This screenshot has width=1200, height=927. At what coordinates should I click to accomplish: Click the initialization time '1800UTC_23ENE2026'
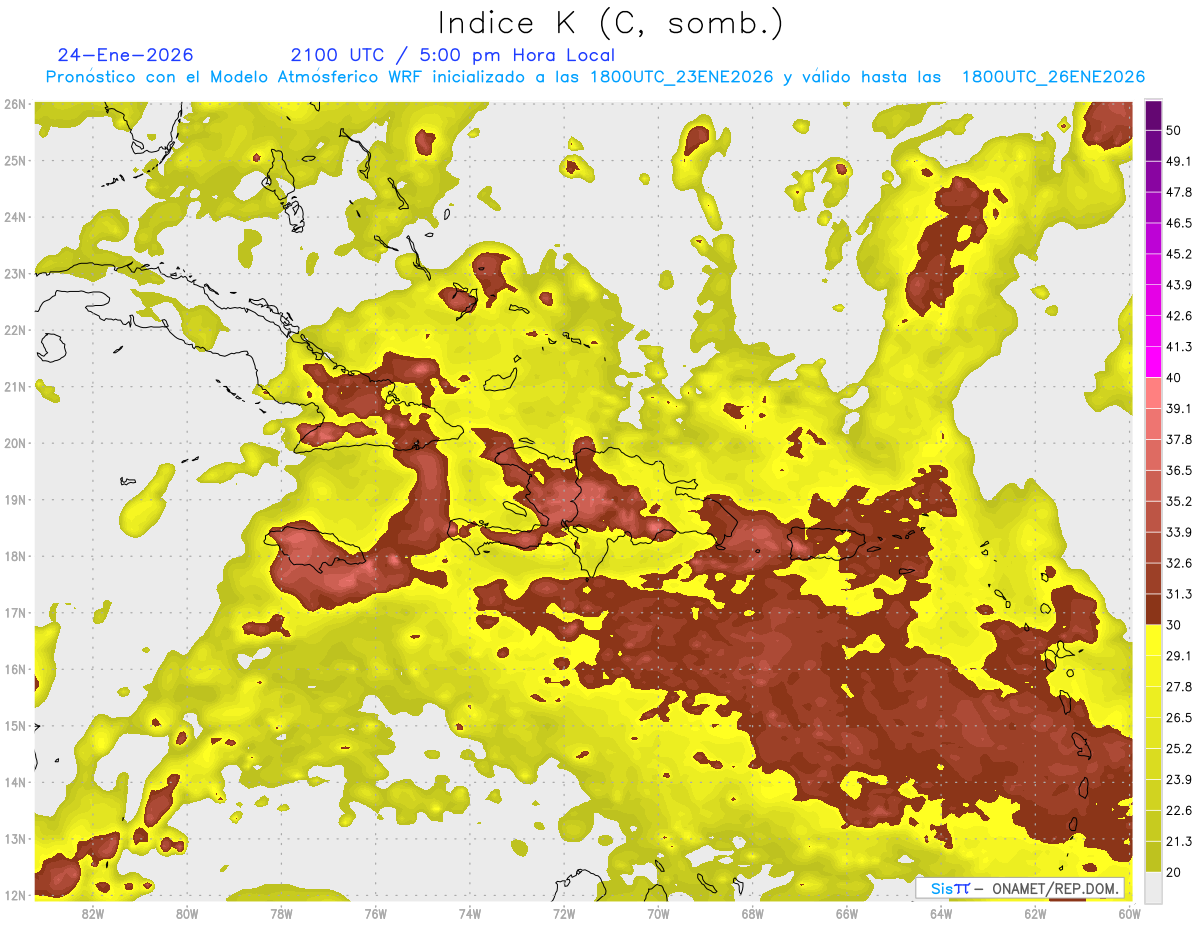(681, 77)
